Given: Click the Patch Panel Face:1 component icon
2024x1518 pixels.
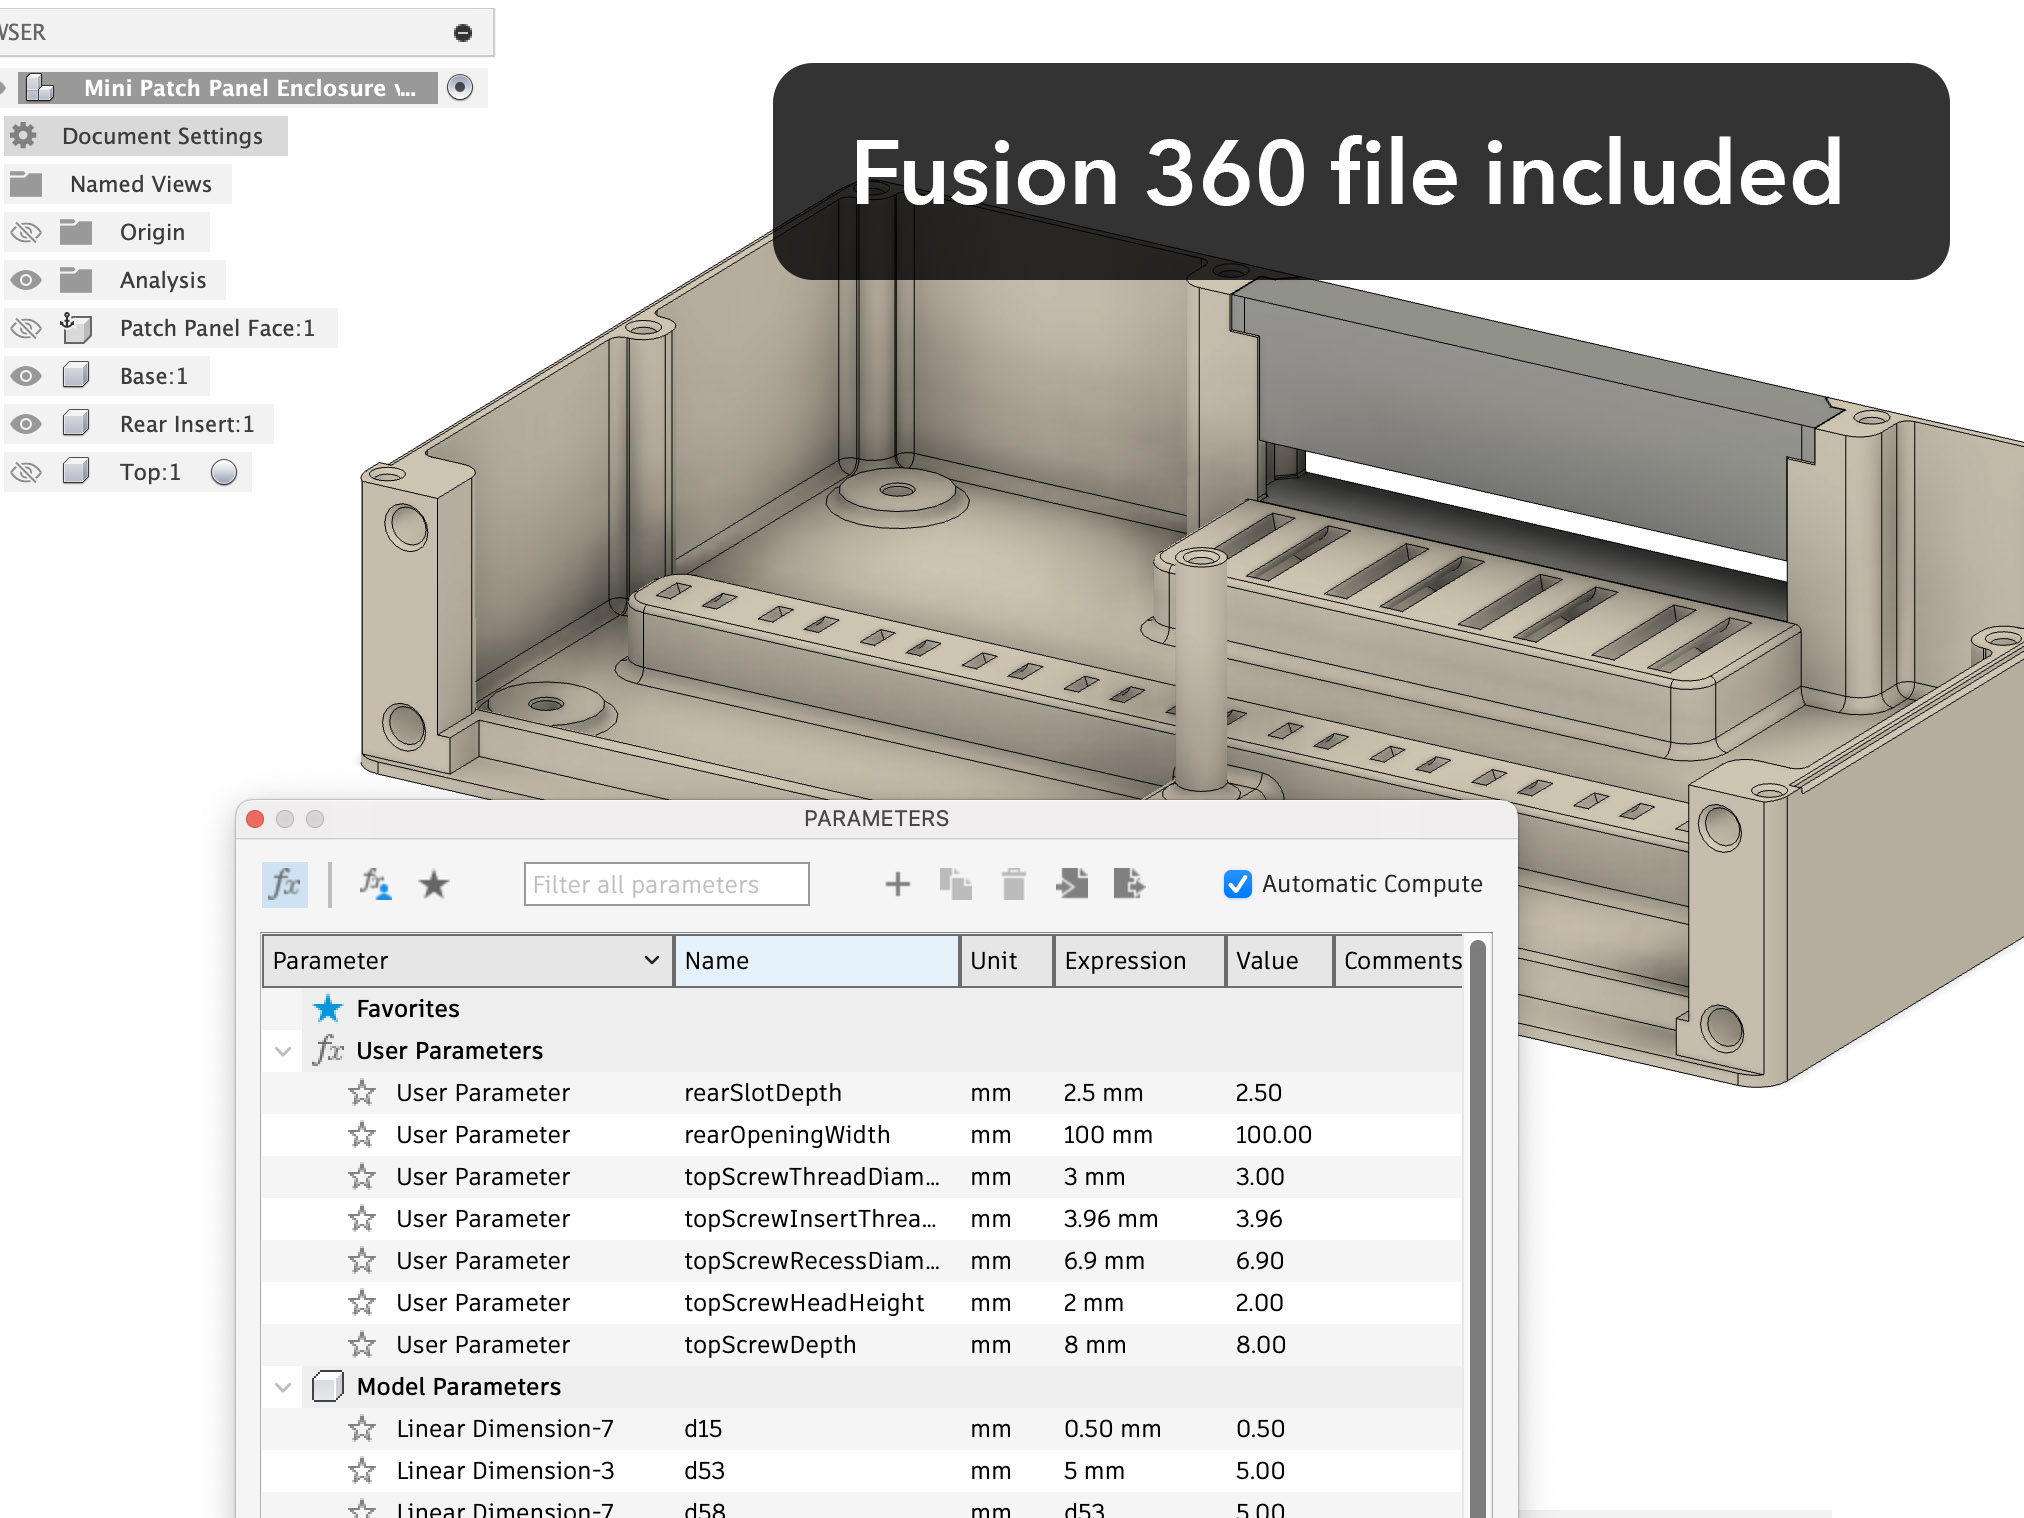Looking at the screenshot, I should (x=76, y=327).
